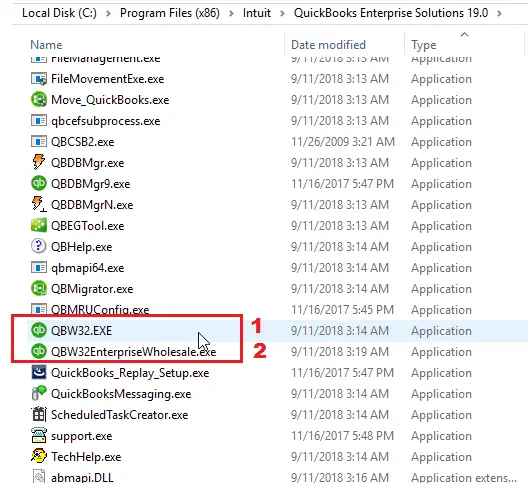Click date 11/26/2009 3:21 AM for QBCSB2.exe

click(343, 142)
